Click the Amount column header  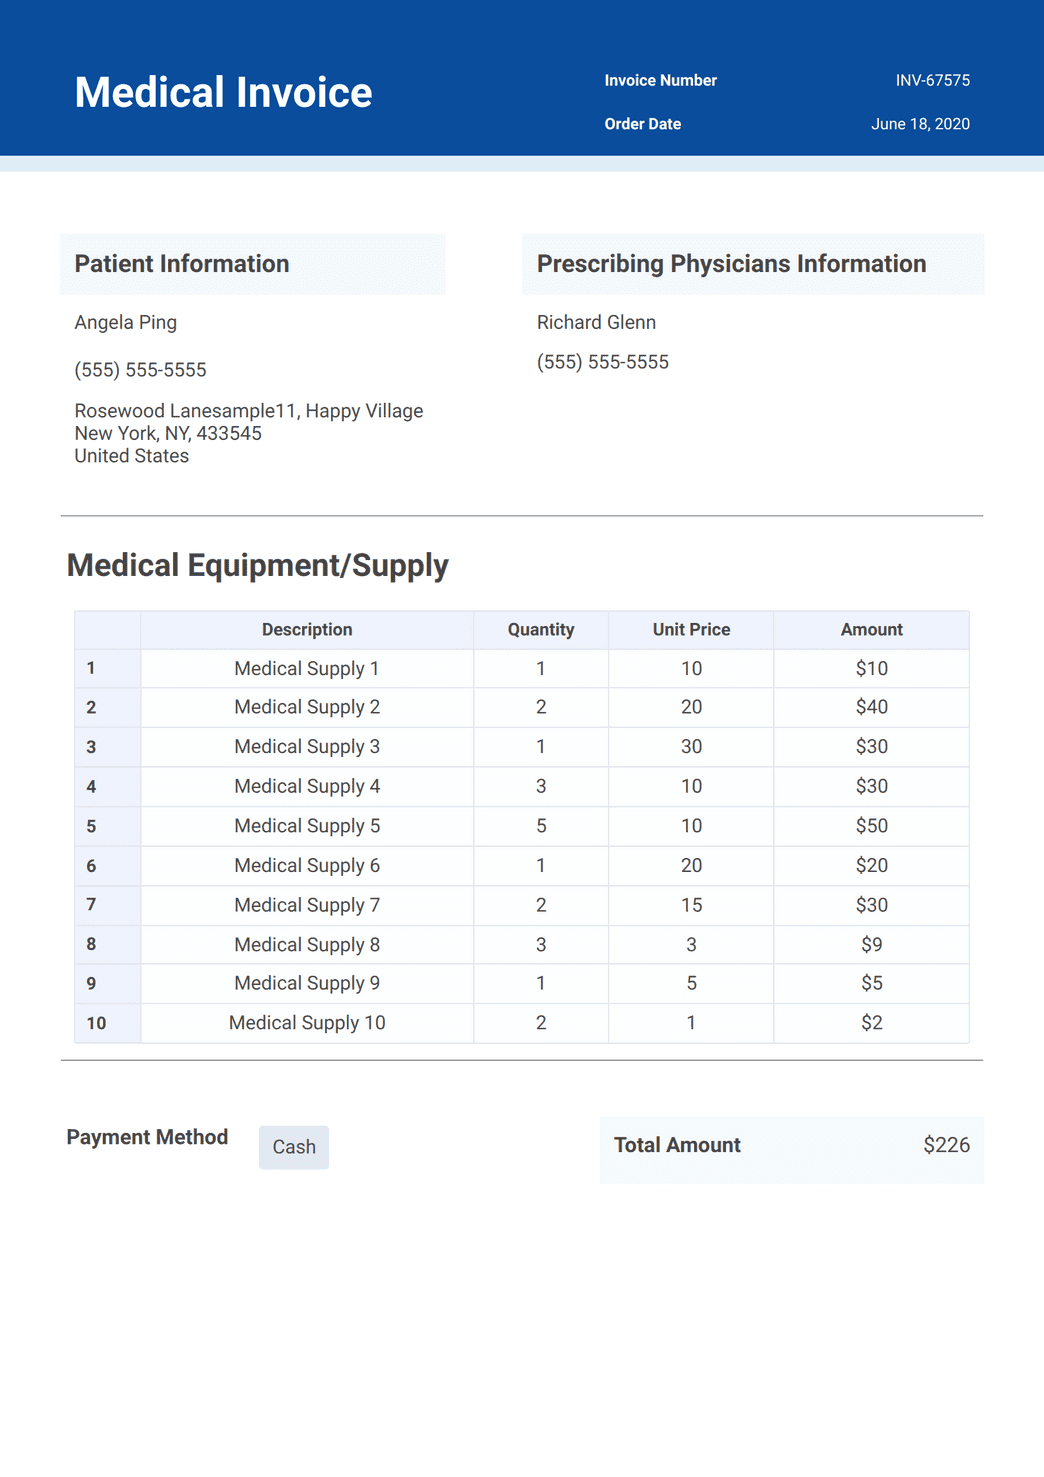point(871,630)
